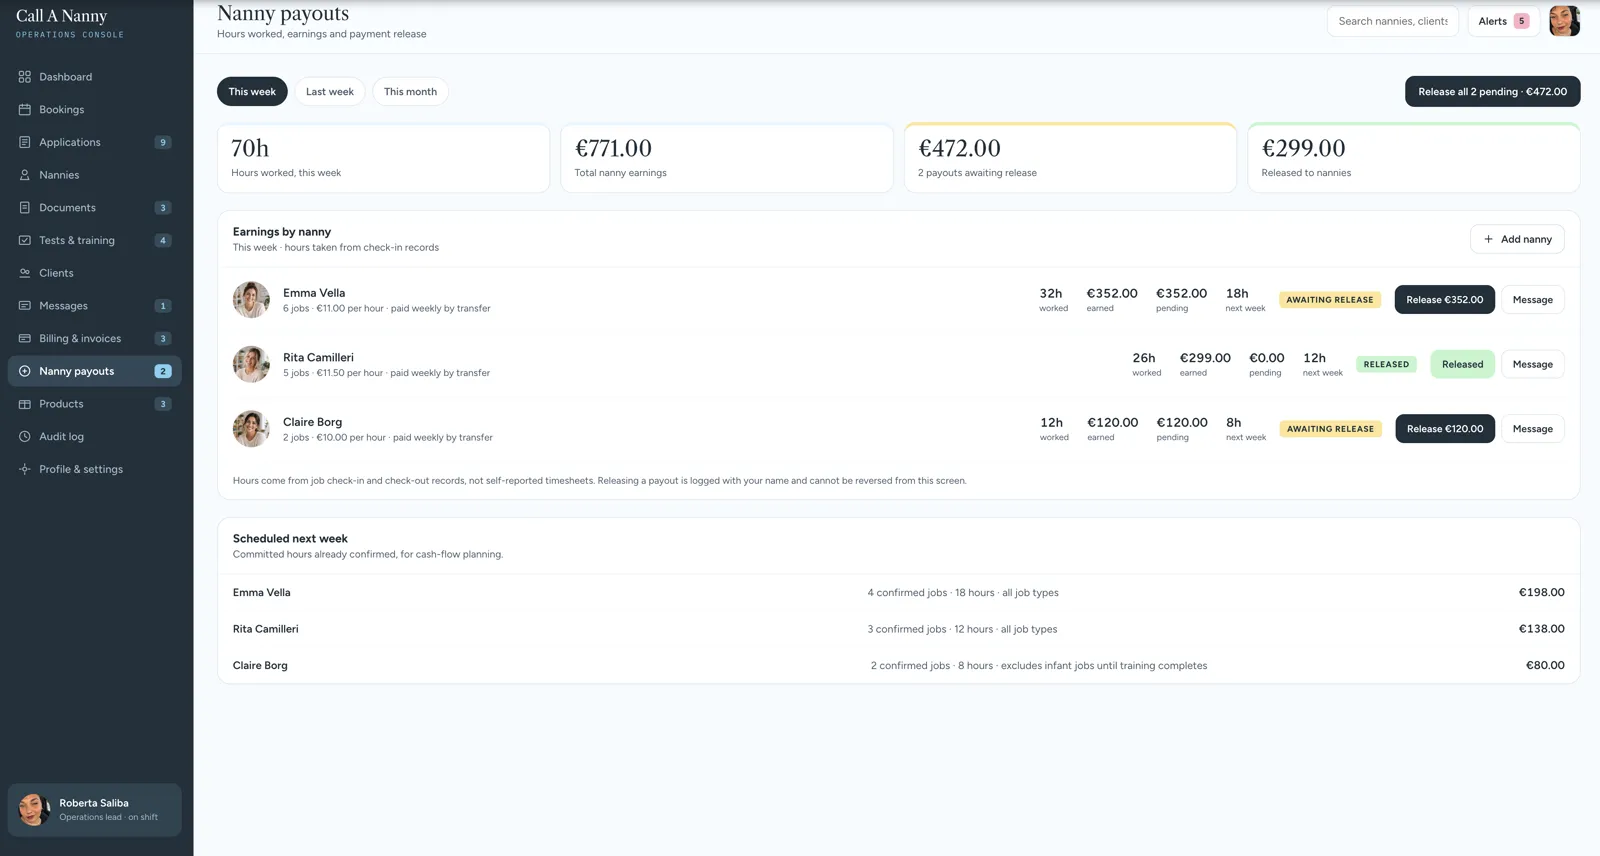Screen dimensions: 1600x856
Task: Open the Alerts button
Action: click(x=1503, y=21)
